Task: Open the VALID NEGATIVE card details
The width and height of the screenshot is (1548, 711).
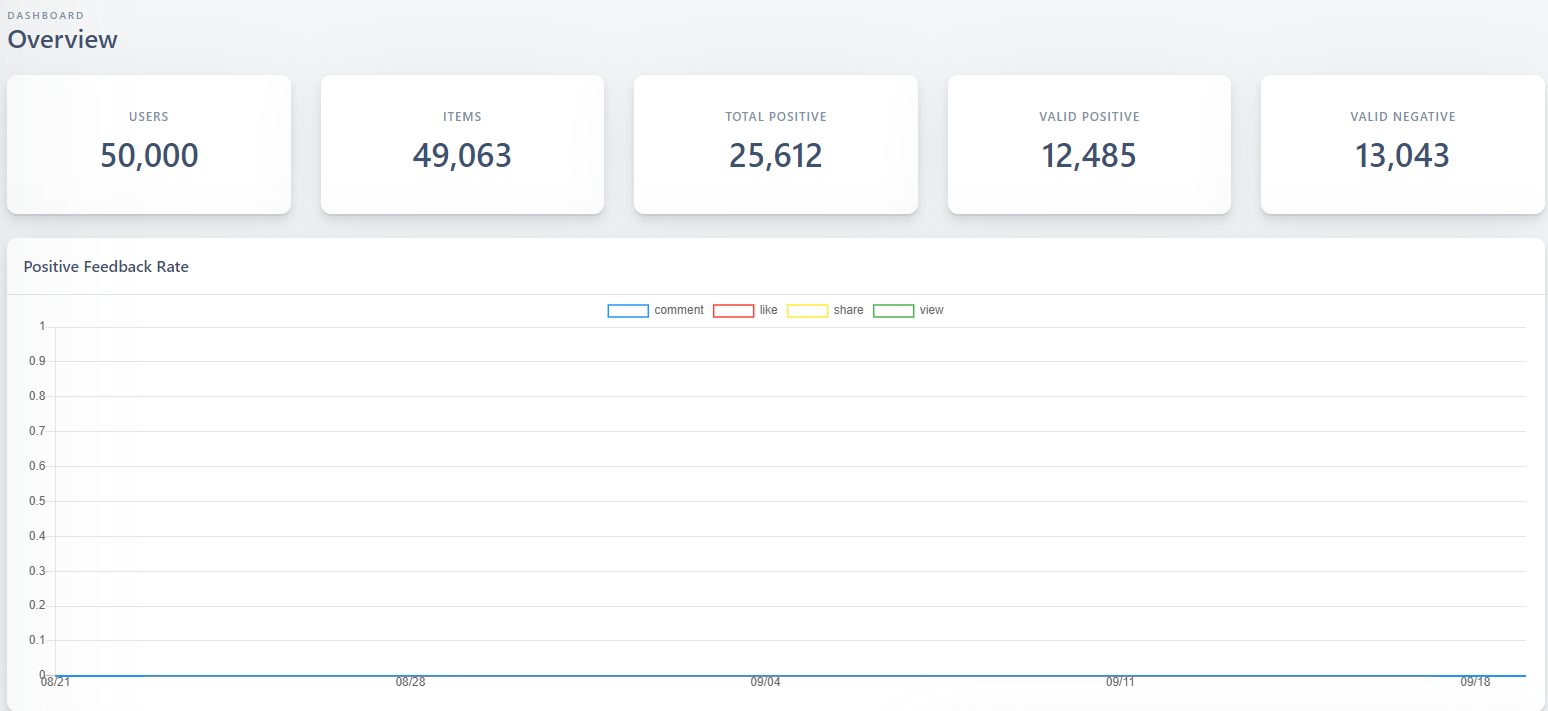Action: coord(1402,144)
